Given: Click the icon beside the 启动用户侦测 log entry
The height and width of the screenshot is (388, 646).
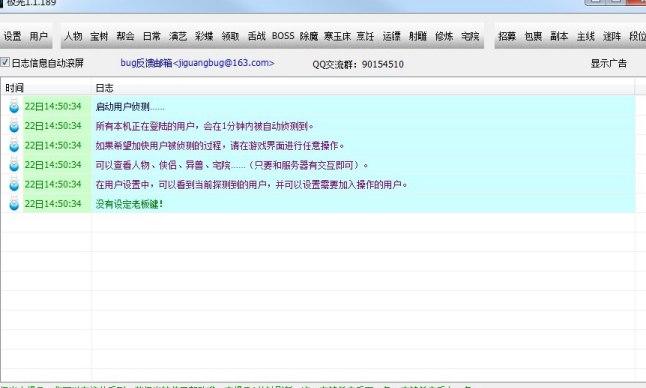Looking at the screenshot, I should pos(14,107).
